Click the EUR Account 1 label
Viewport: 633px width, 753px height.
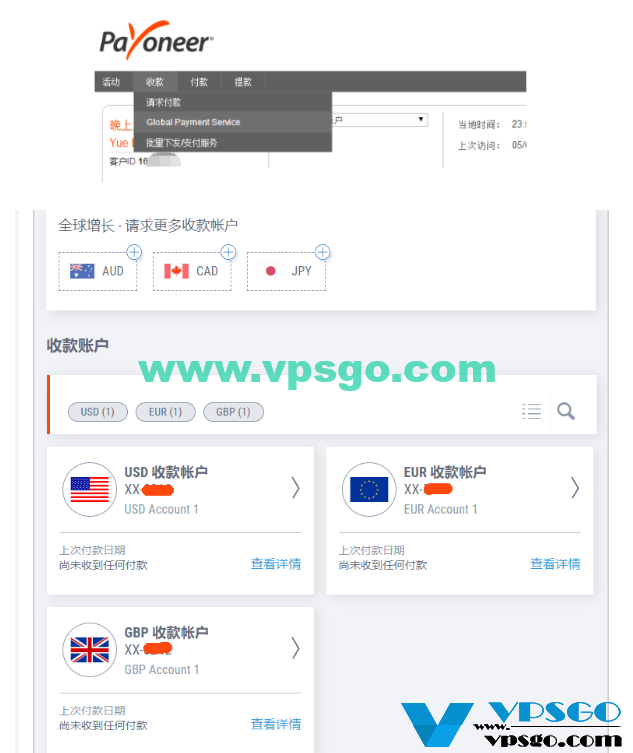pyautogui.click(x=441, y=509)
